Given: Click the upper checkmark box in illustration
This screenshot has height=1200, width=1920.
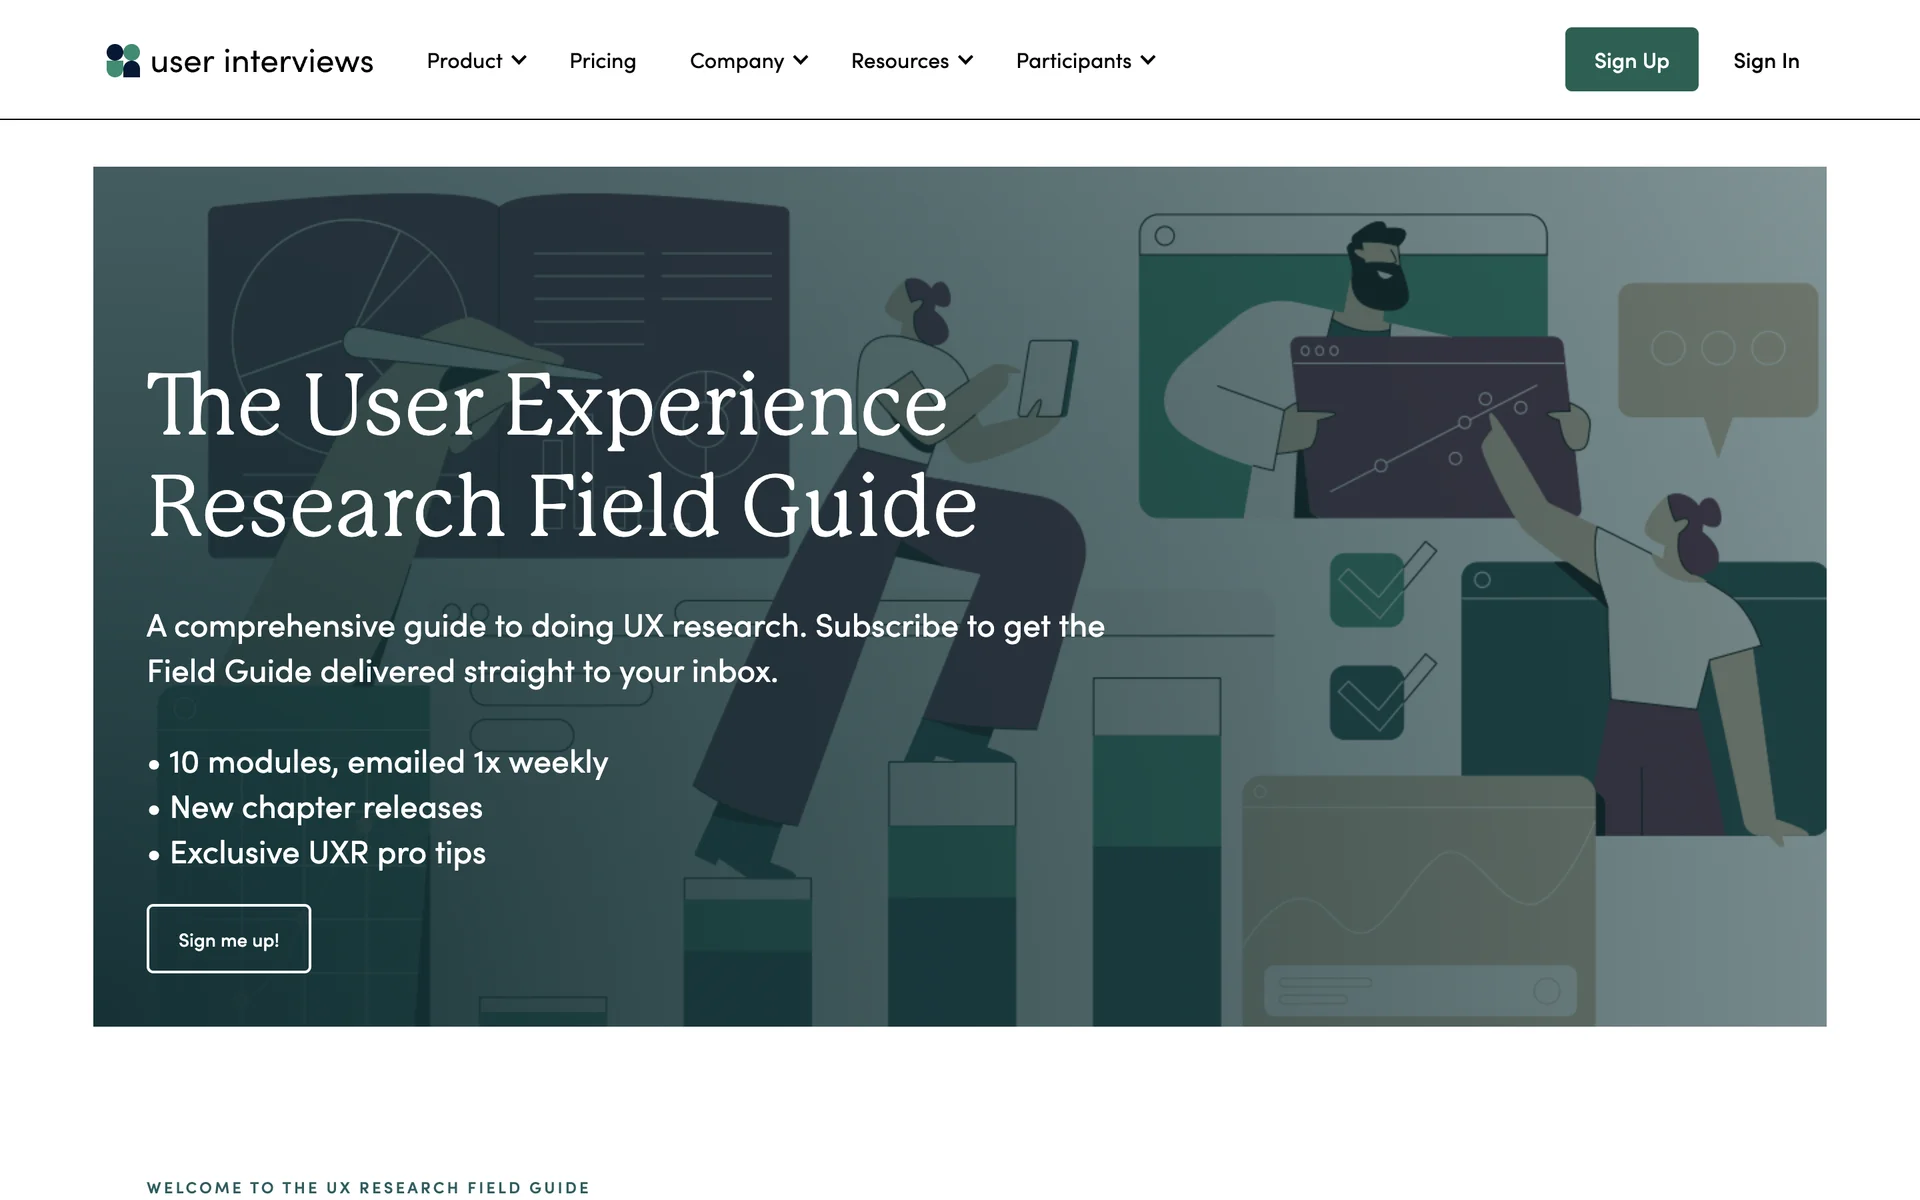Looking at the screenshot, I should pyautogui.click(x=1368, y=590).
